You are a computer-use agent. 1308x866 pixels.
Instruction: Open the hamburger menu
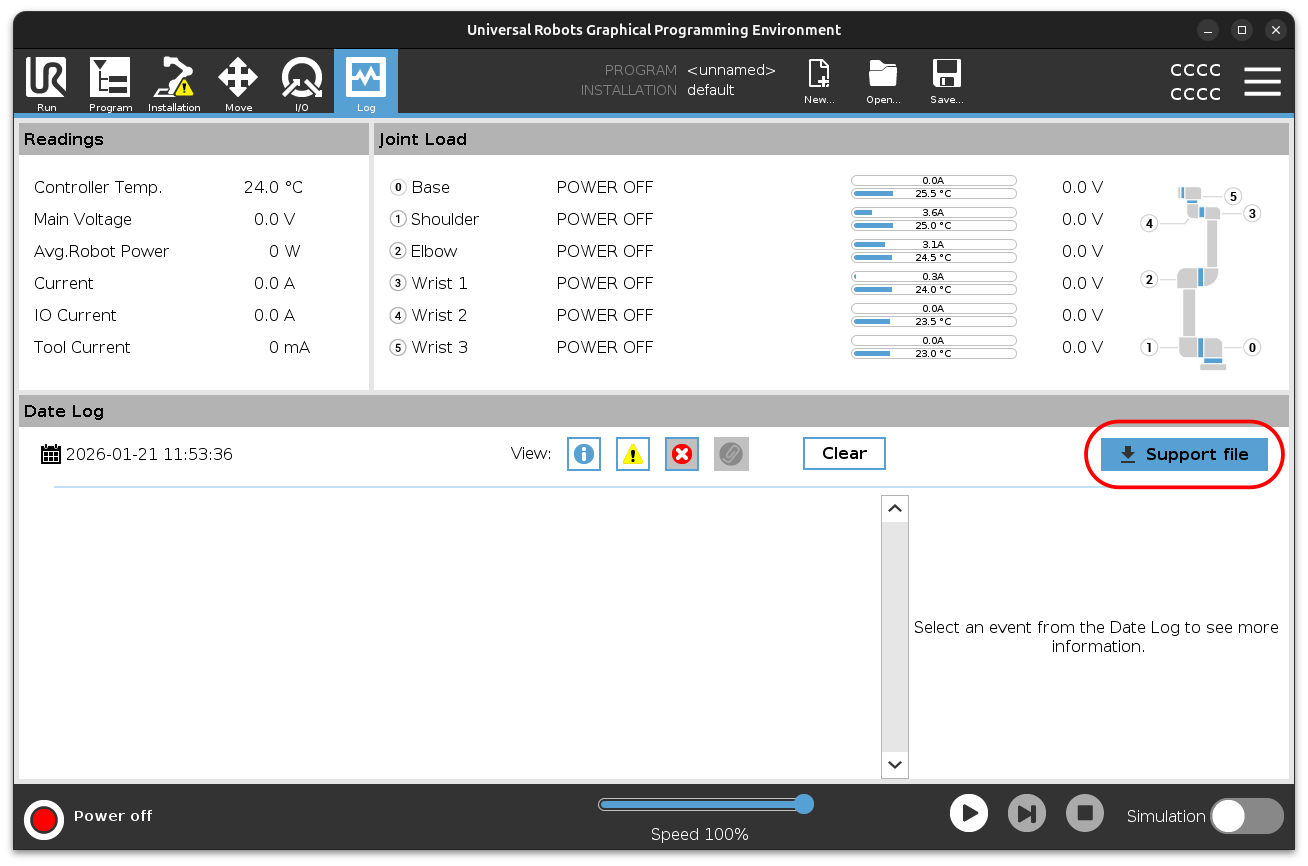(x=1262, y=82)
